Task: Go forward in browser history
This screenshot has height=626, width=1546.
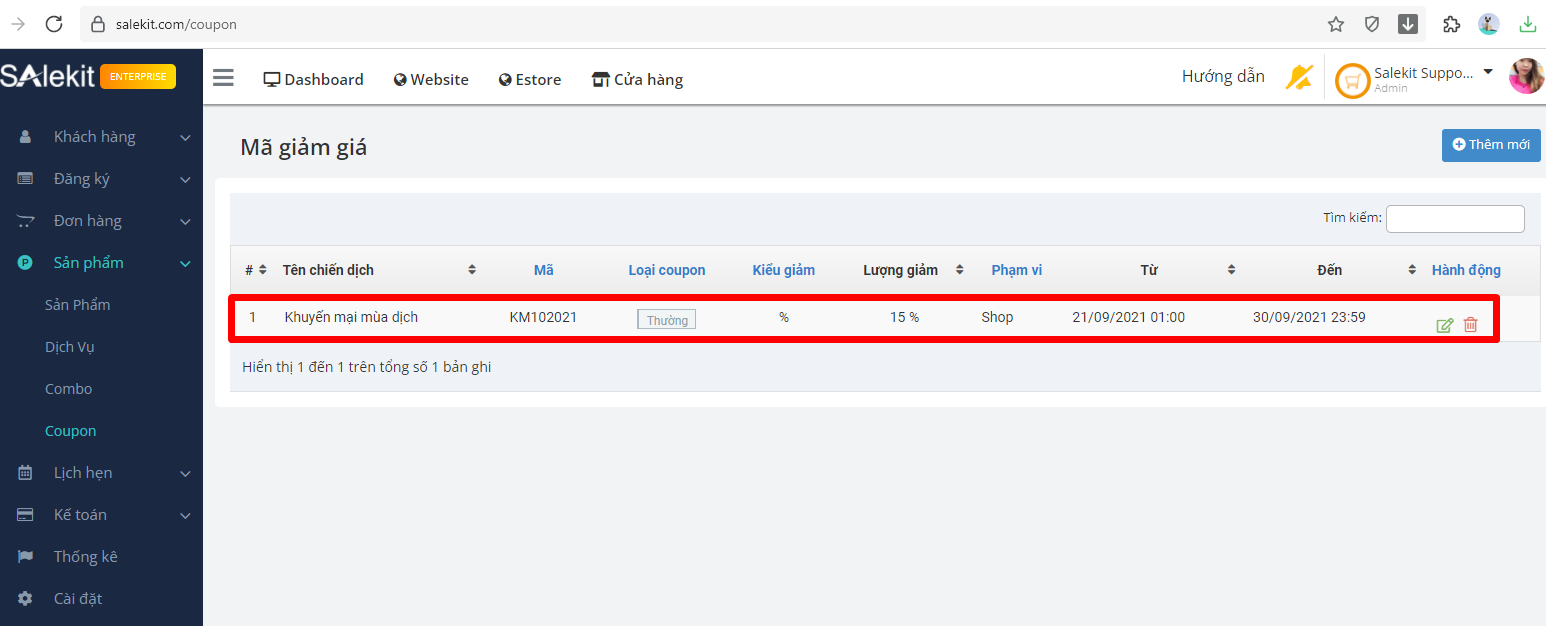Action: click(18, 24)
